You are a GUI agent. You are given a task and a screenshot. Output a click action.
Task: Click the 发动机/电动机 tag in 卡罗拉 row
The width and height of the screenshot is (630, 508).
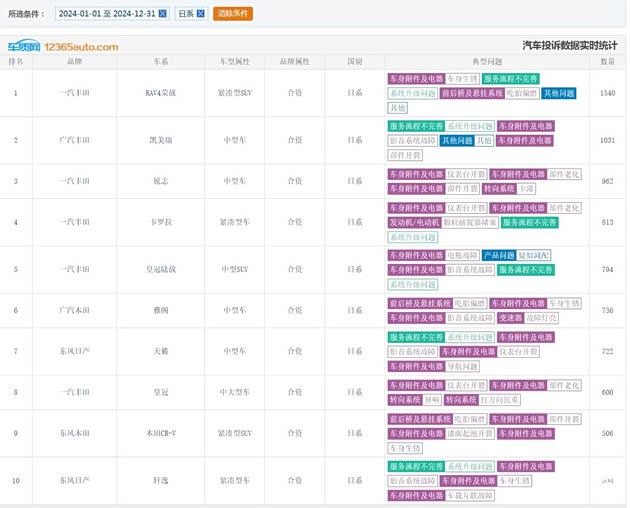pos(414,222)
